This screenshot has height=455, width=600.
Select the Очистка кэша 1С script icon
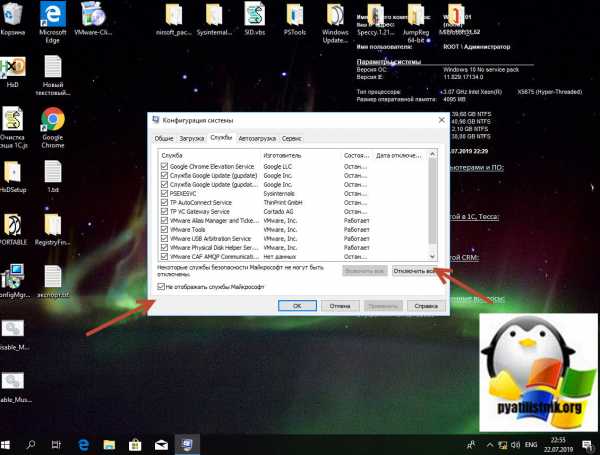tap(13, 127)
